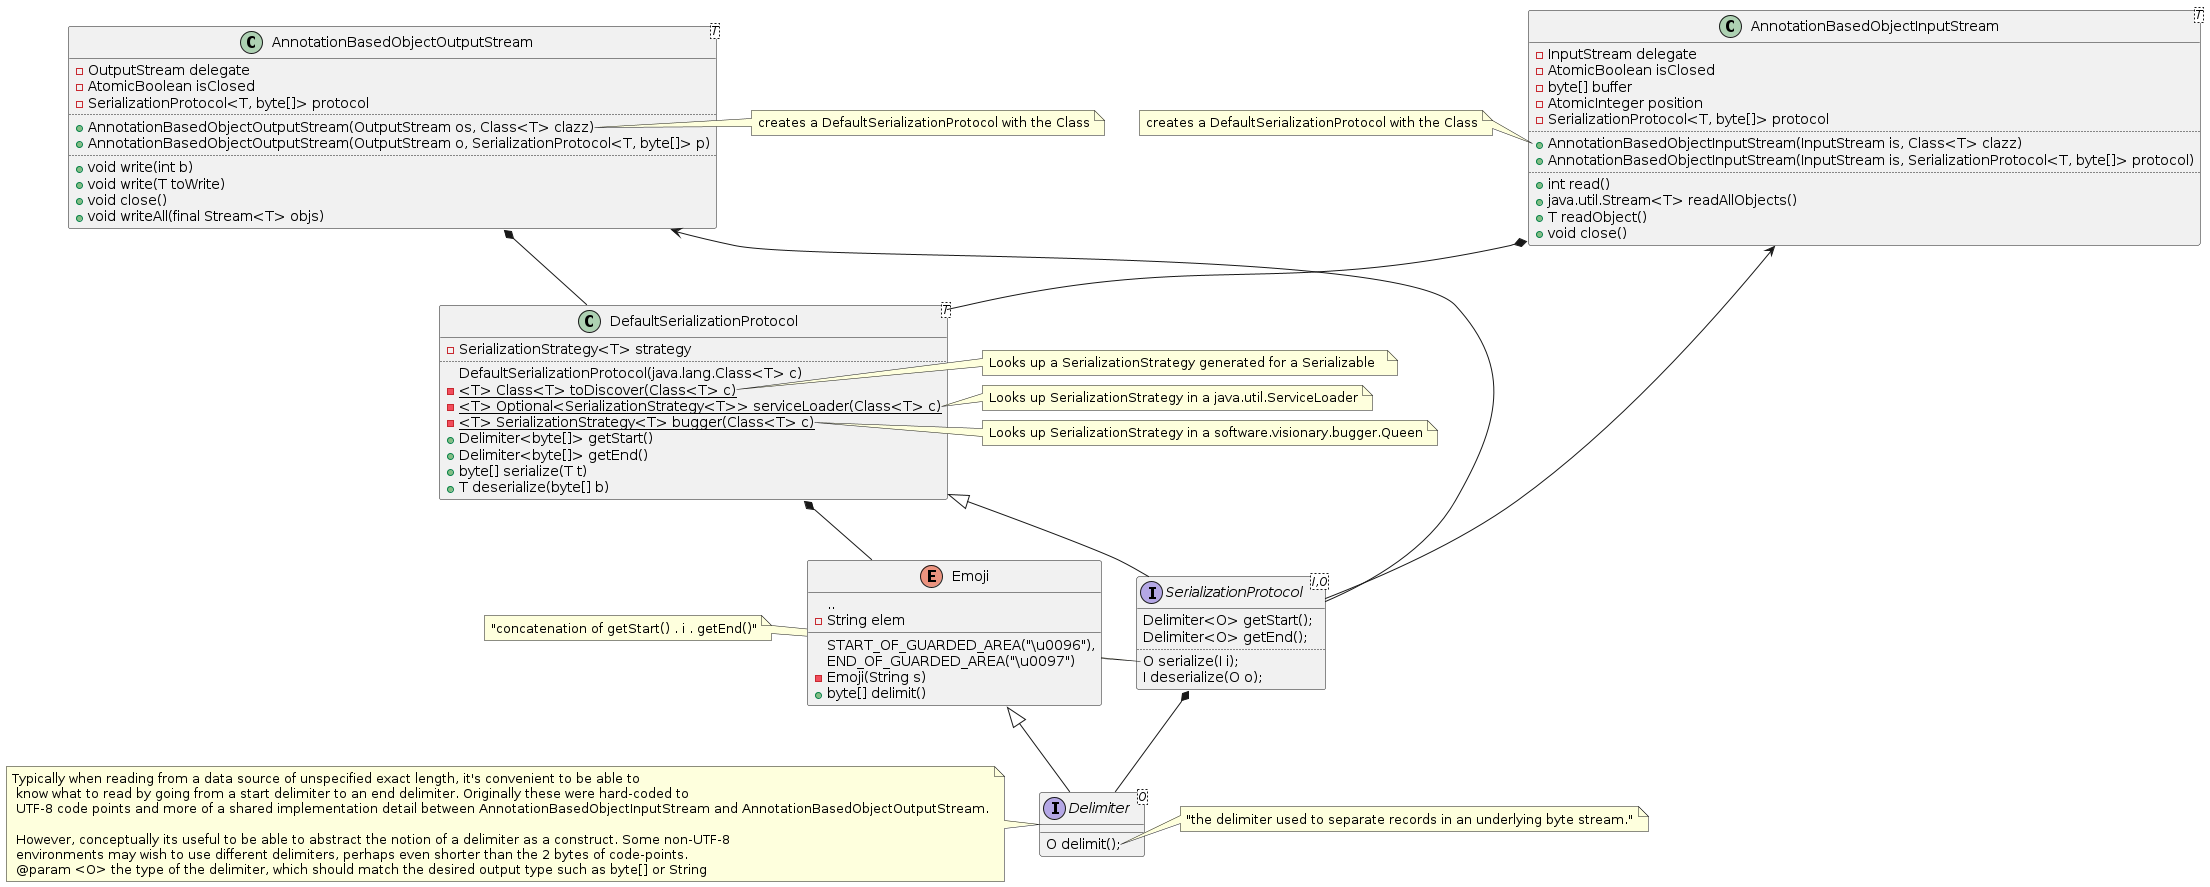This screenshot has width=2210, height=887.
Task: Select the C icon of DefaultSerializationProtocol
Action: (x=589, y=321)
